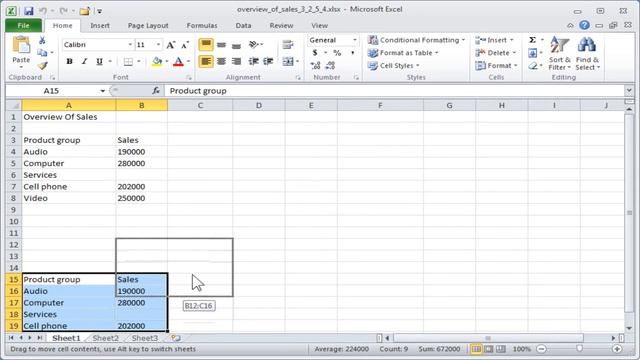The height and width of the screenshot is (360, 640).
Task: Toggle Top Align vertical alignment
Action: pos(206,44)
